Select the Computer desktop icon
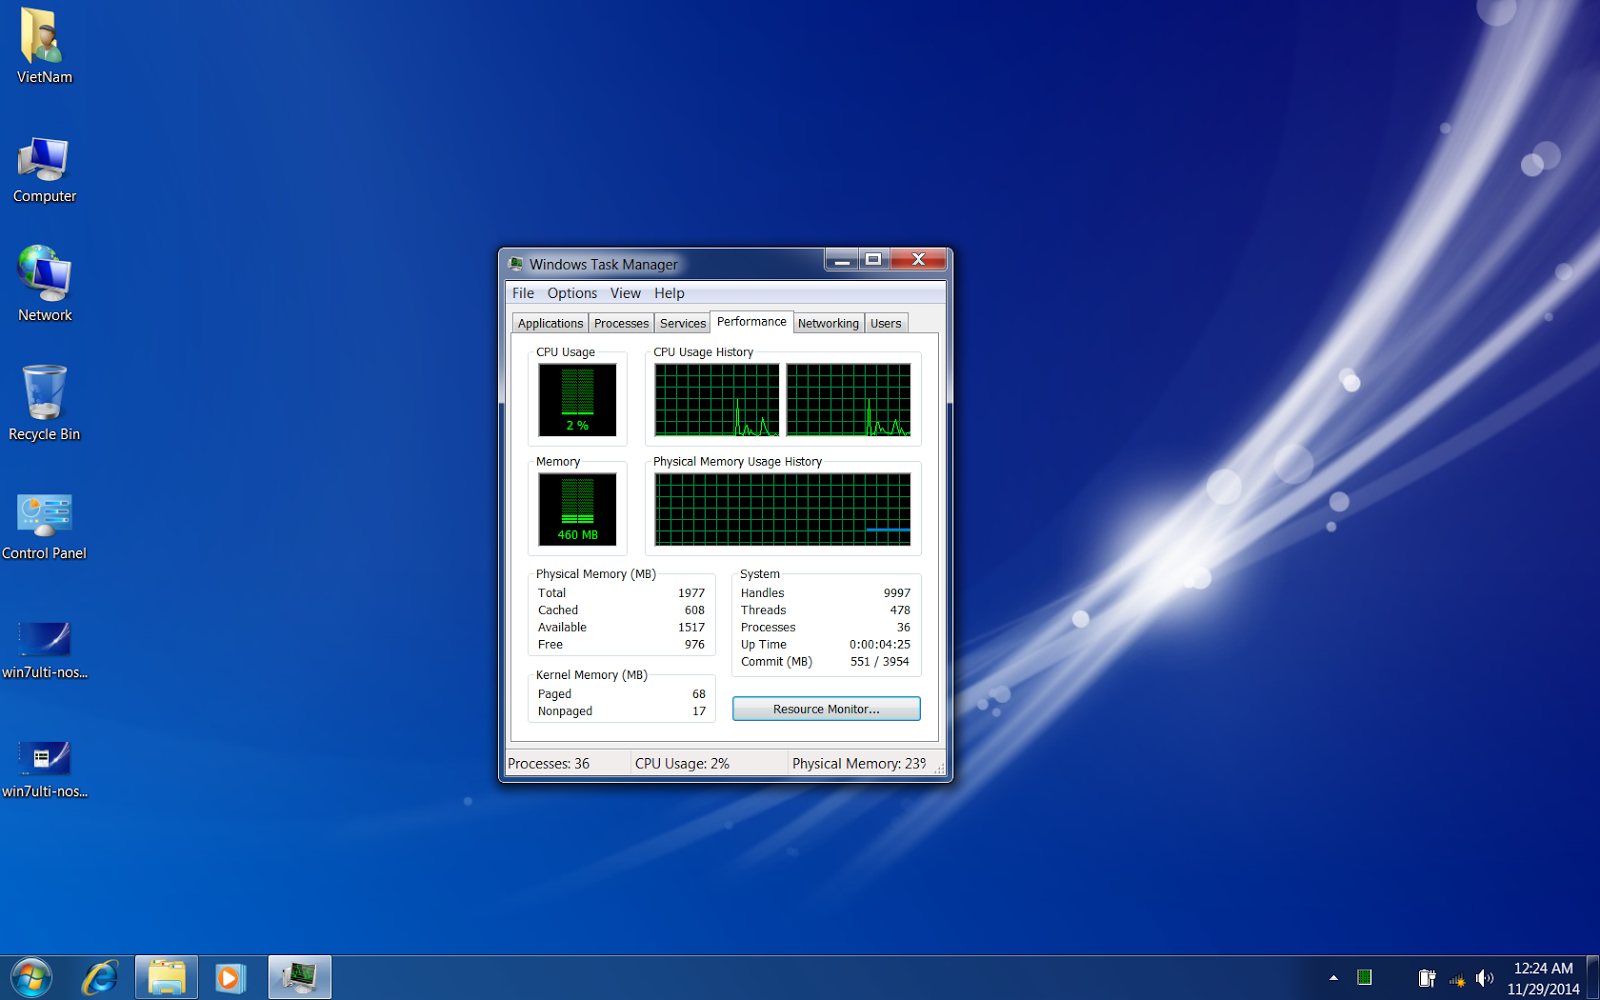Screen dimensions: 1600x1000 44,169
